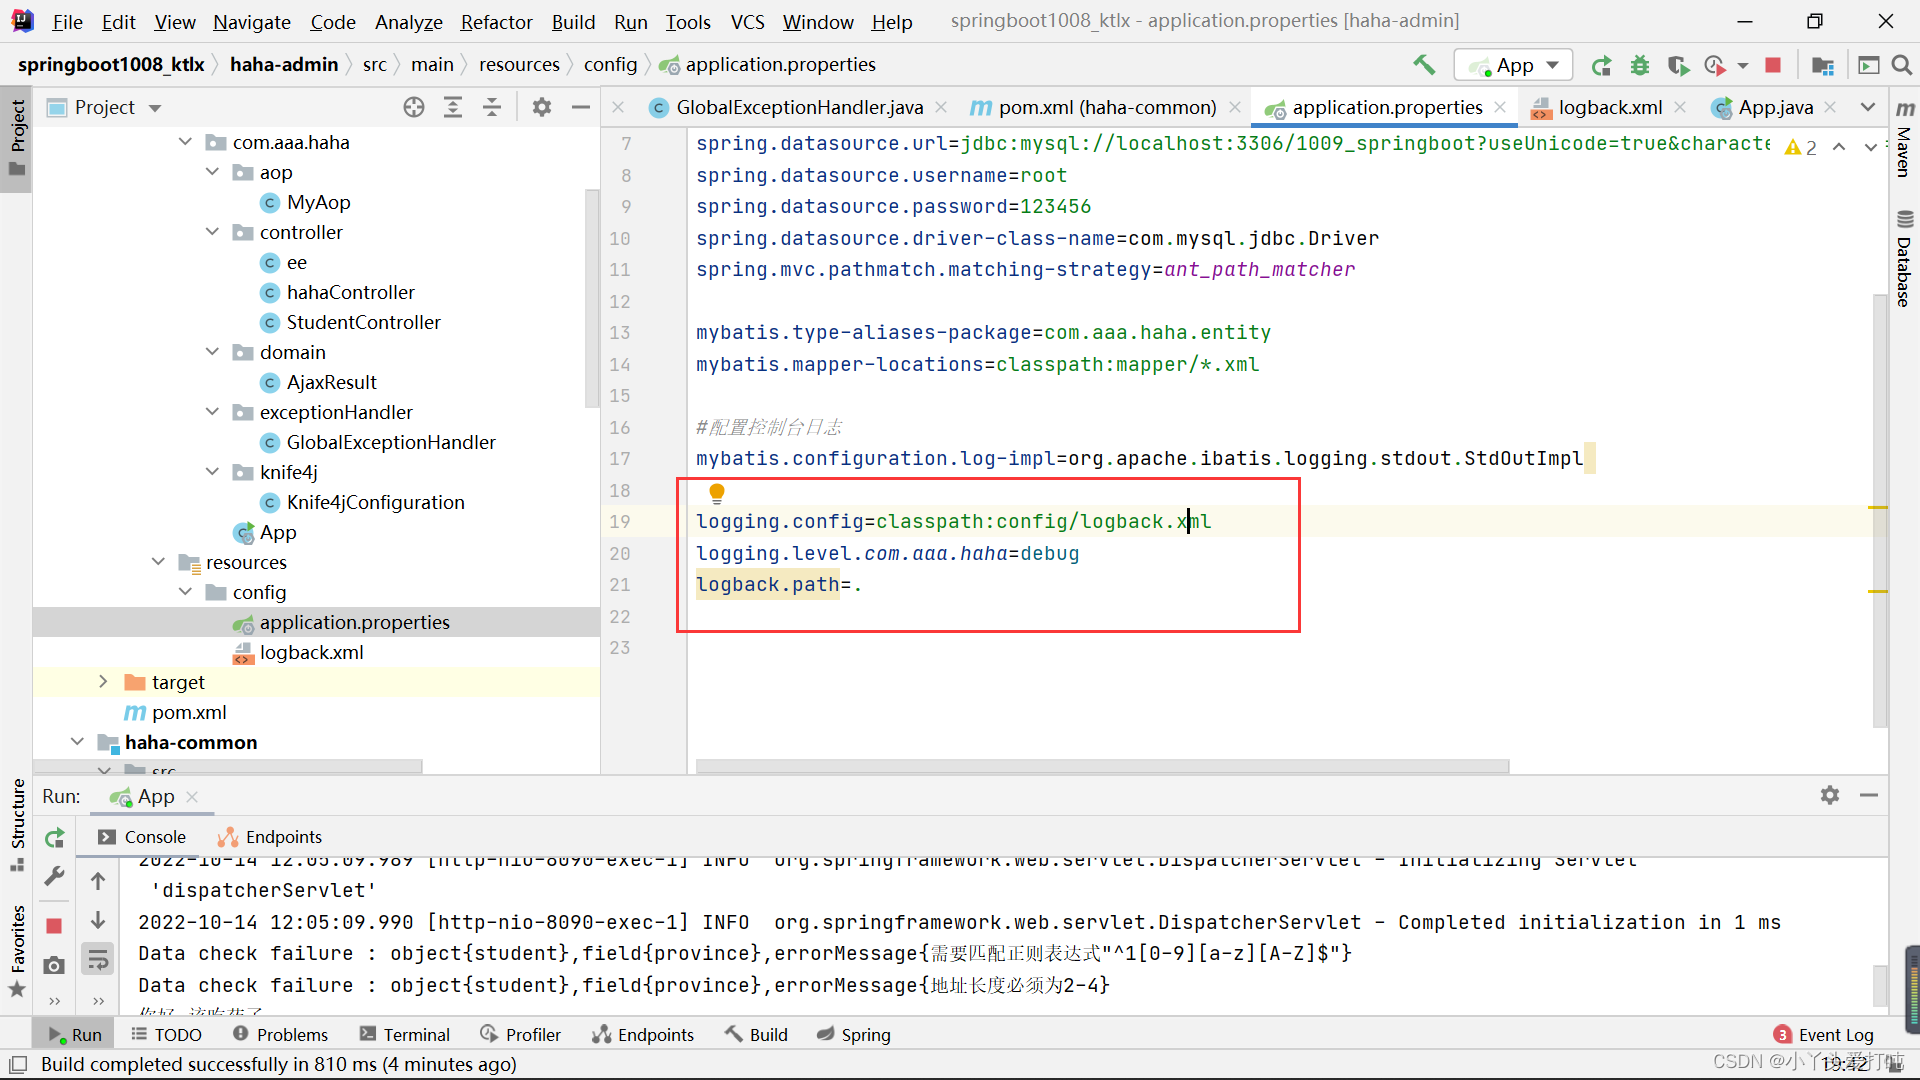Toggle the Structure side panel
The width and height of the screenshot is (1920, 1080).
pos(17,825)
